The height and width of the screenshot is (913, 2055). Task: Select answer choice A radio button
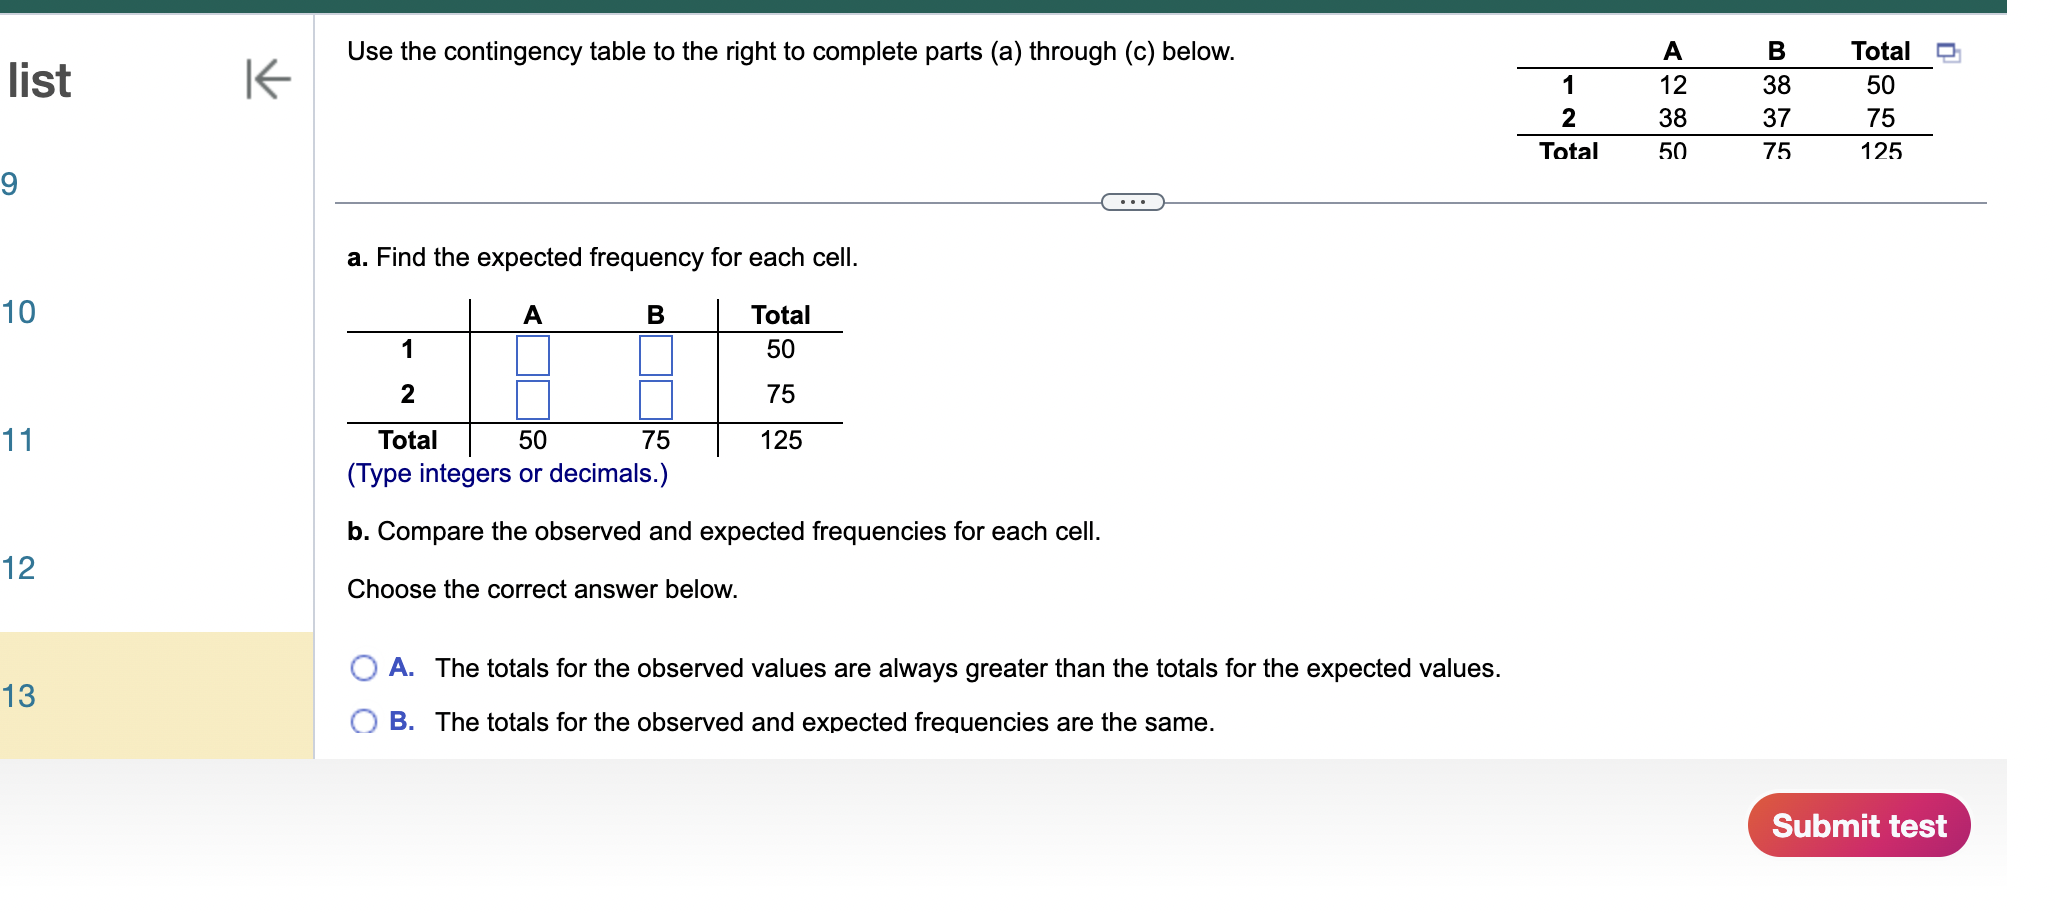[x=363, y=667]
